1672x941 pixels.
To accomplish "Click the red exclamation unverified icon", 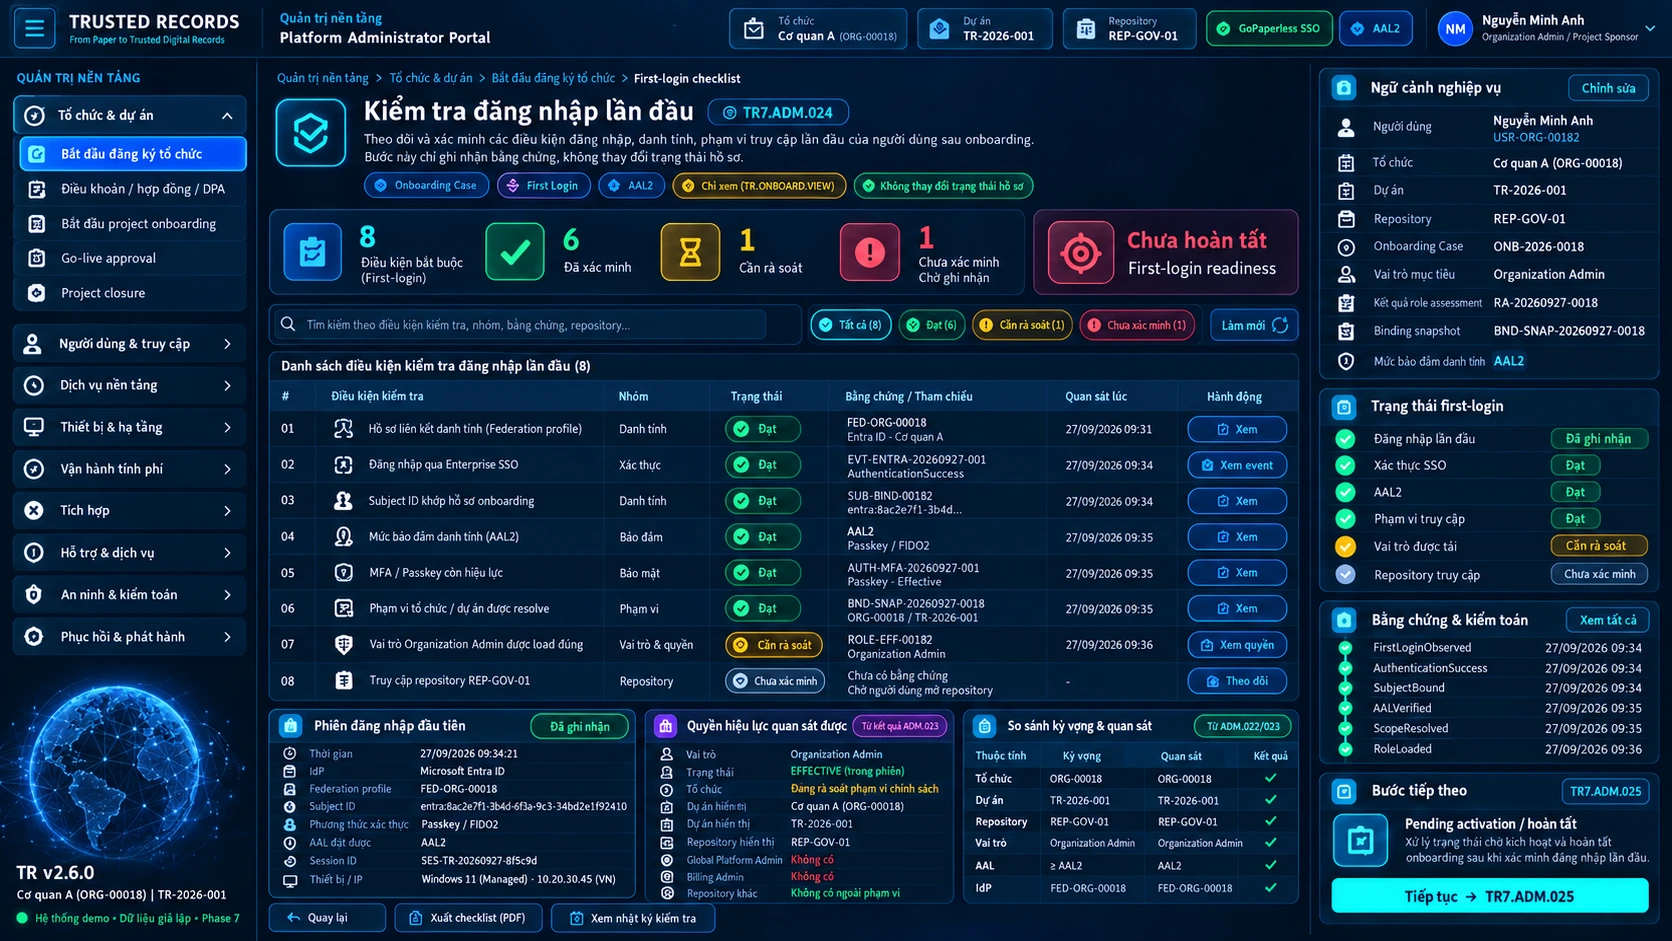I will (x=869, y=252).
